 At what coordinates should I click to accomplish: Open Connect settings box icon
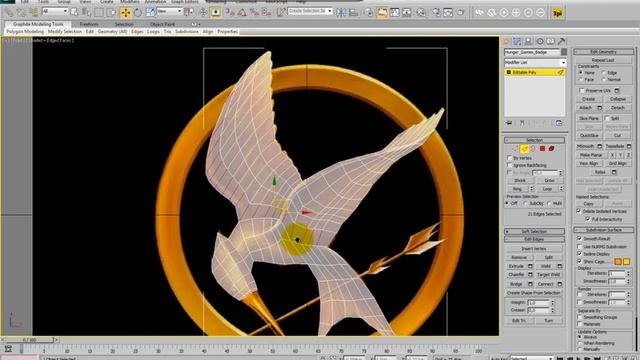(x=560, y=284)
